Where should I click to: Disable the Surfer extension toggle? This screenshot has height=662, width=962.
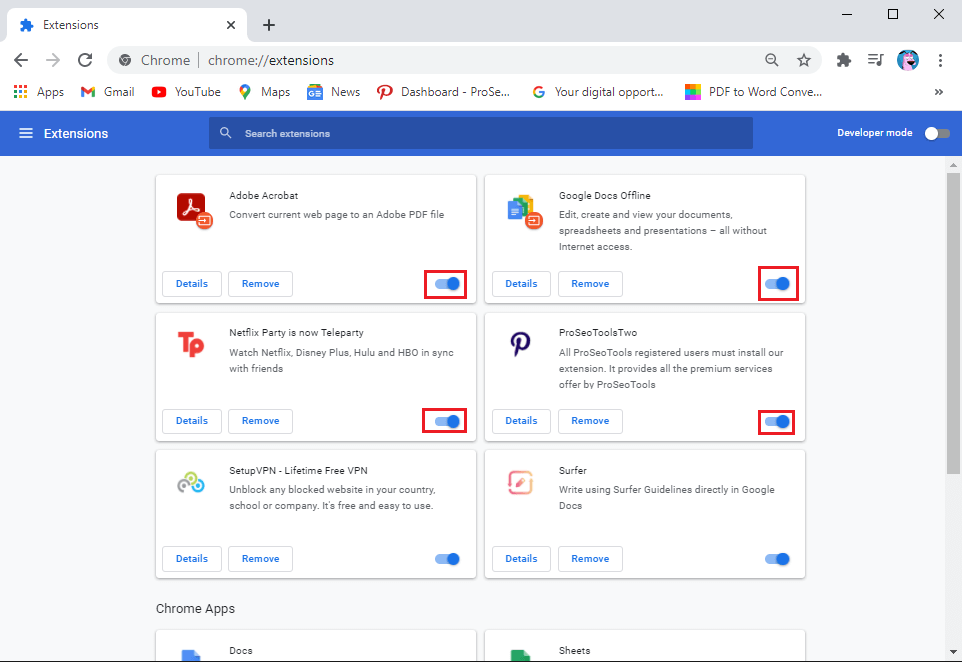click(x=777, y=558)
